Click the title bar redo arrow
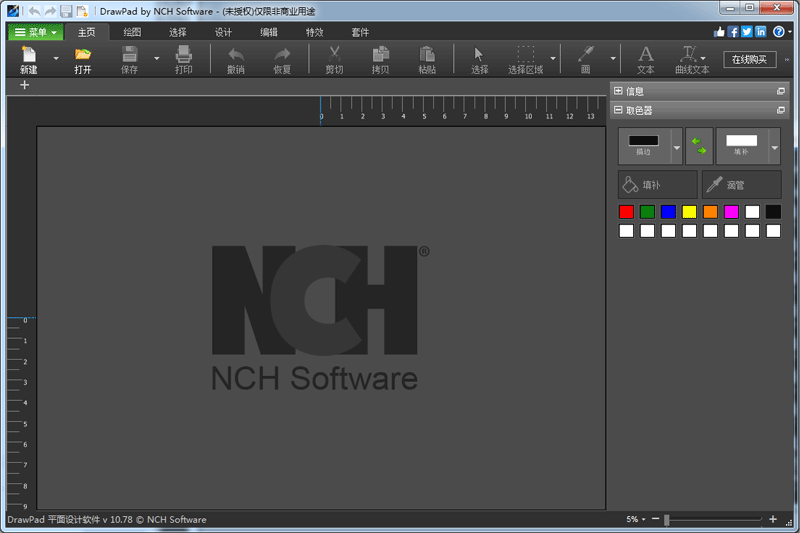Viewport: 800px width, 533px height. click(50, 11)
